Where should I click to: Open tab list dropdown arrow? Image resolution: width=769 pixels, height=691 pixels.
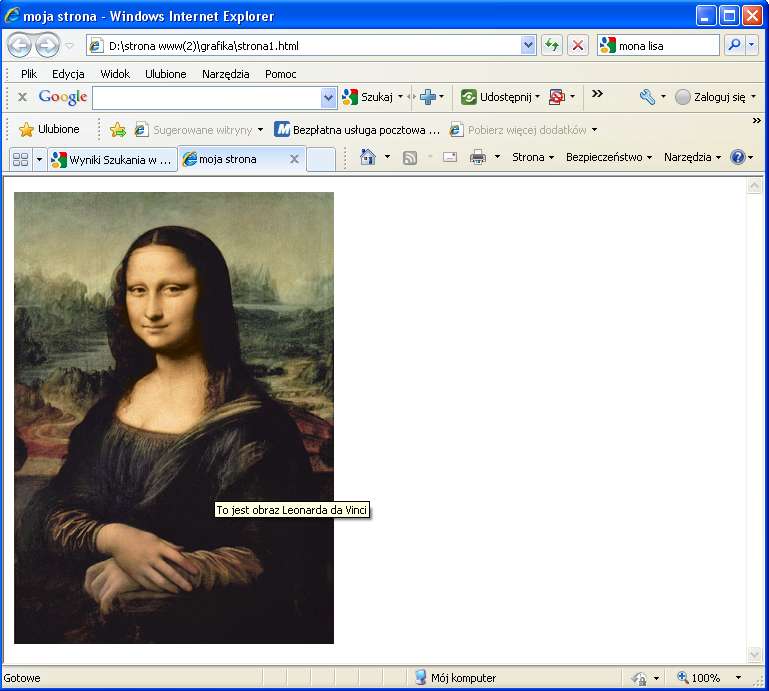[39, 159]
